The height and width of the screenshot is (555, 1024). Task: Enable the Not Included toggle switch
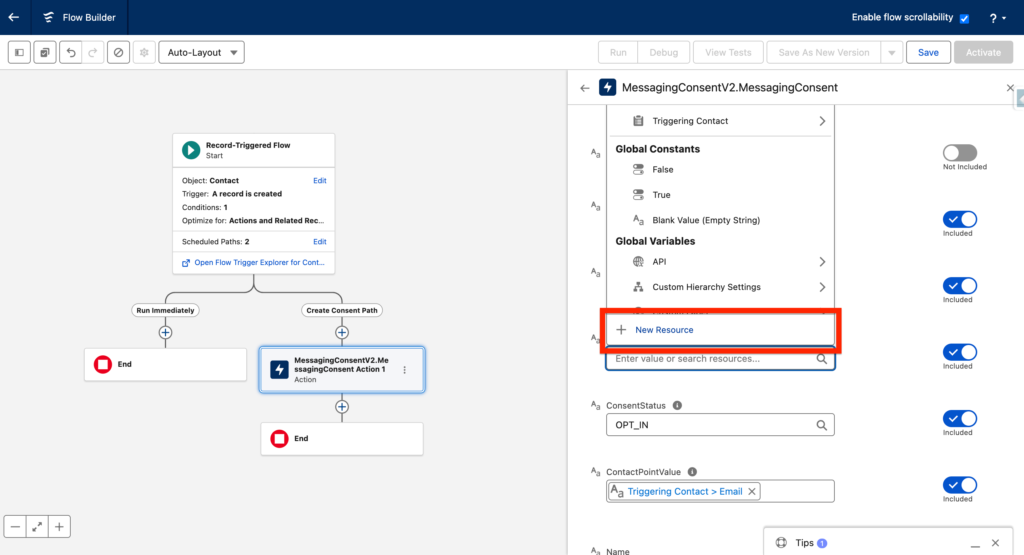point(959,153)
